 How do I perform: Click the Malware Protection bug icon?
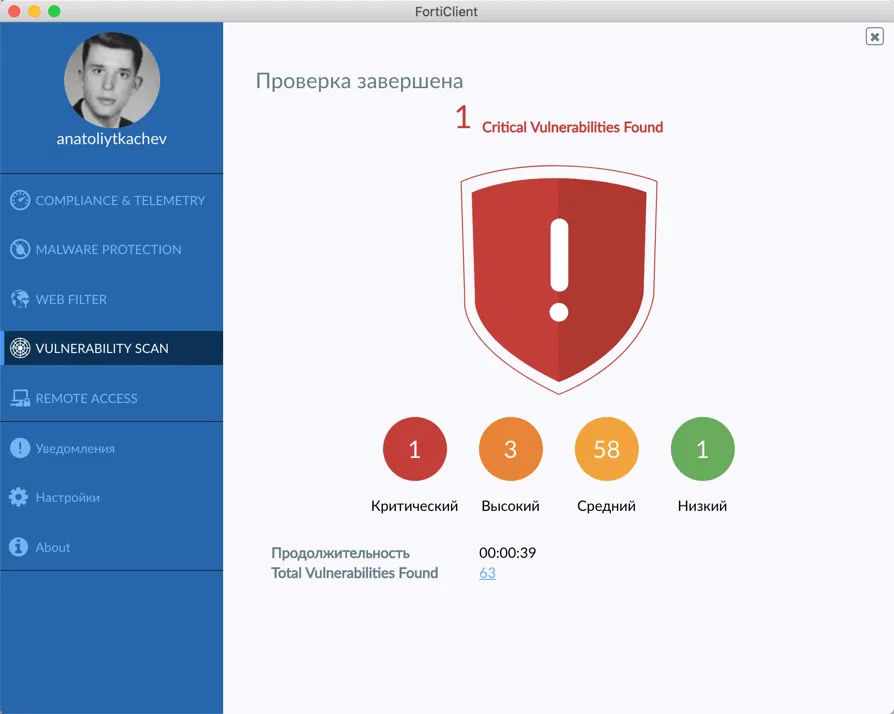(x=20, y=249)
